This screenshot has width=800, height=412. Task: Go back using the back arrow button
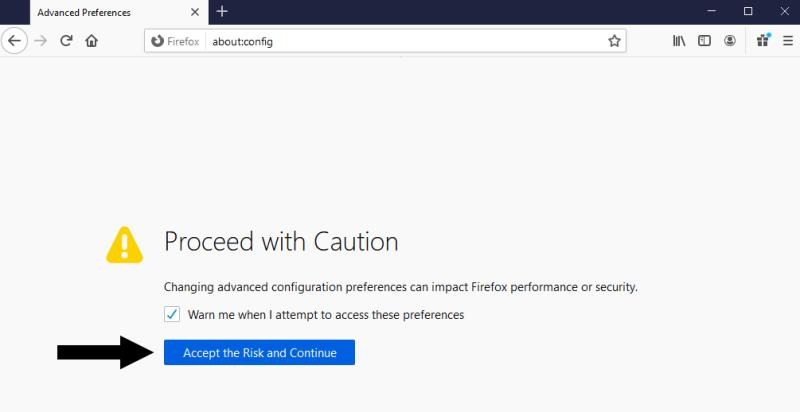tap(14, 41)
